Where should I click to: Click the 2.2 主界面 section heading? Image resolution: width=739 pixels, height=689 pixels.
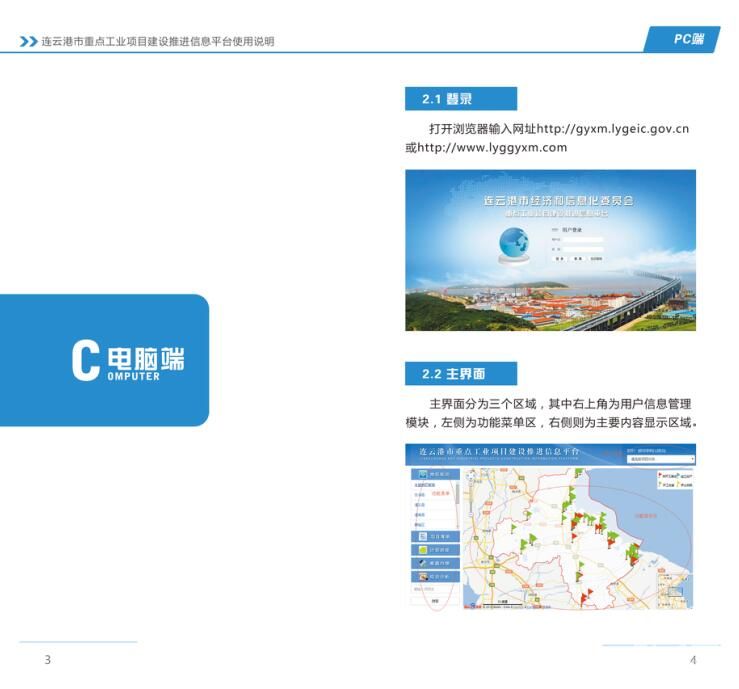460,374
